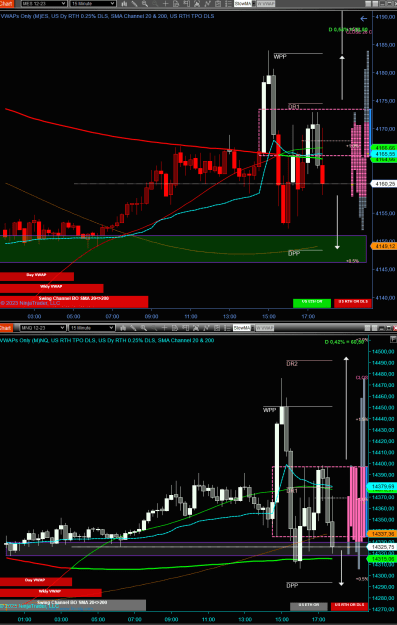Screen dimensions: 397x625
Task: Open bar type icon in MNQ chart toolbar
Action: [123, 328]
